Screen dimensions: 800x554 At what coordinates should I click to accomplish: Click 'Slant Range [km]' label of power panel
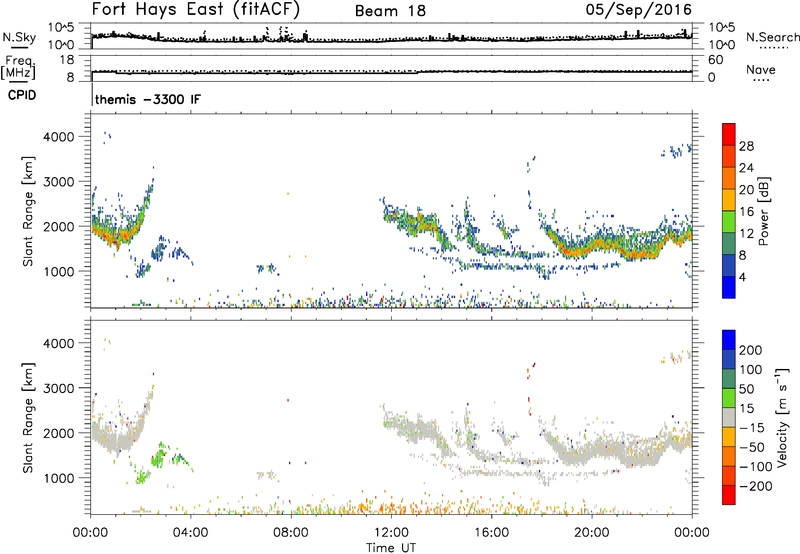coord(28,212)
